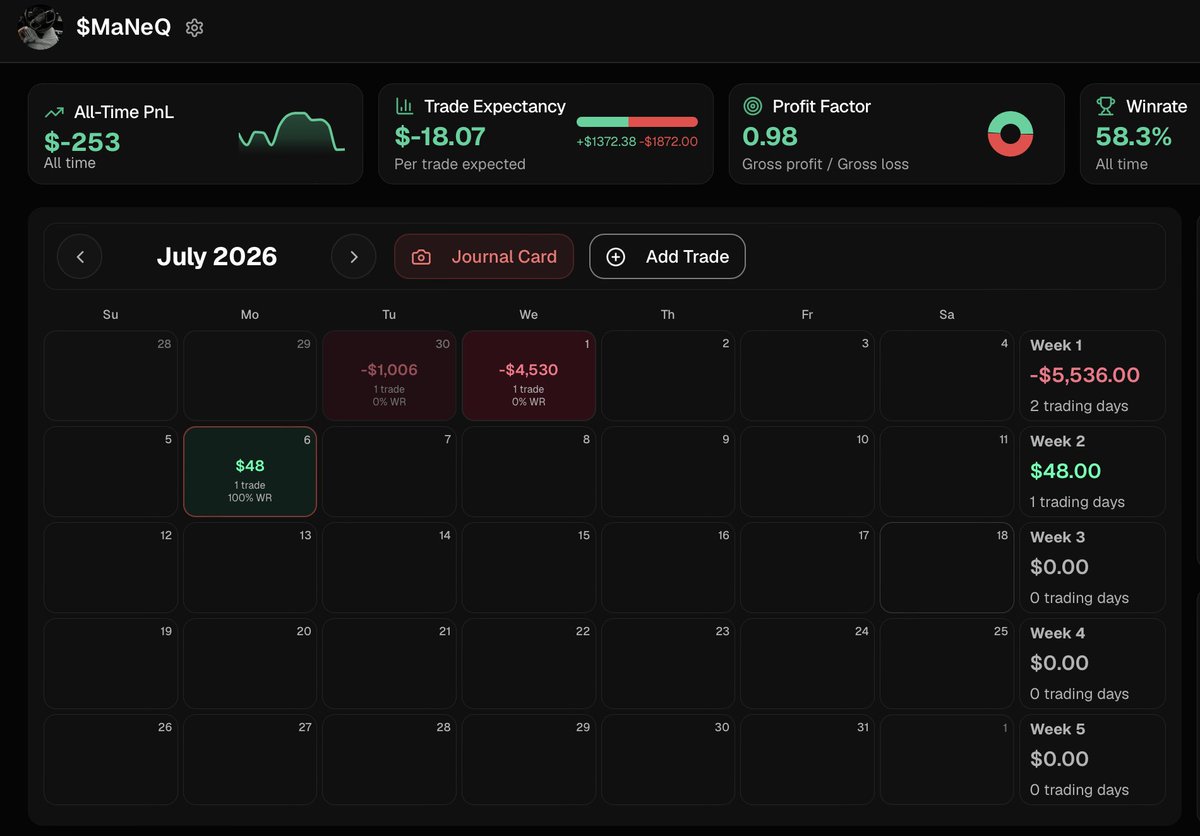The height and width of the screenshot is (836, 1200).
Task: Open settings gear next to $MaNeQ
Action: point(195,28)
